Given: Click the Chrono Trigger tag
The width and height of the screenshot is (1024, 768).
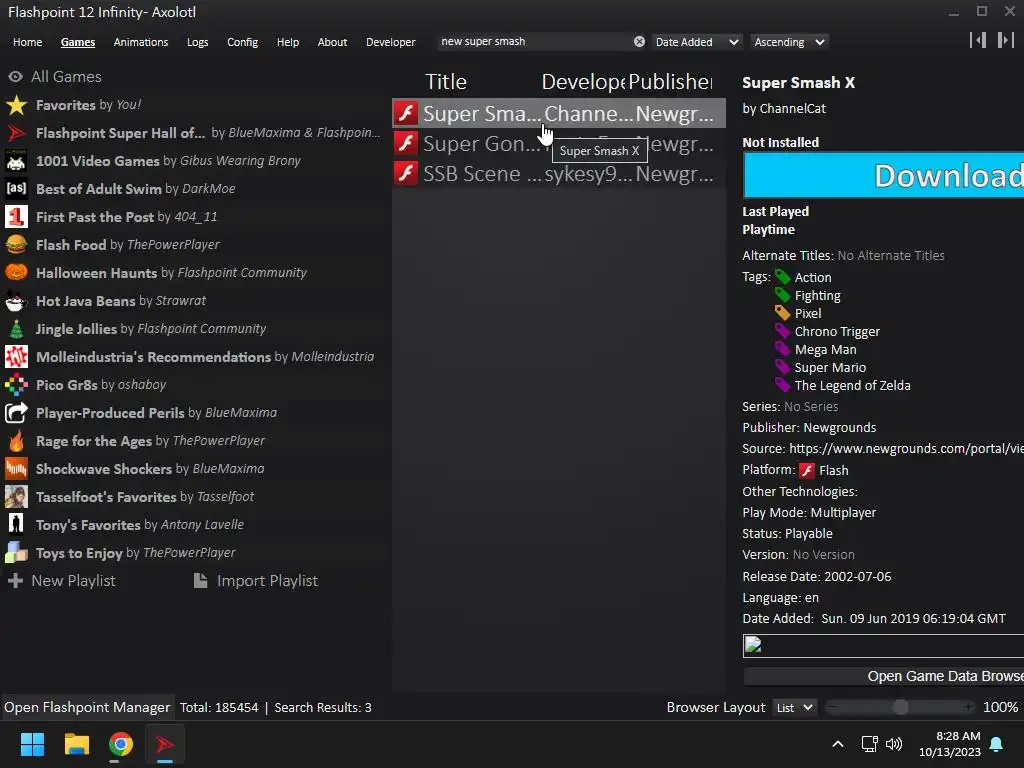Looking at the screenshot, I should click(837, 331).
